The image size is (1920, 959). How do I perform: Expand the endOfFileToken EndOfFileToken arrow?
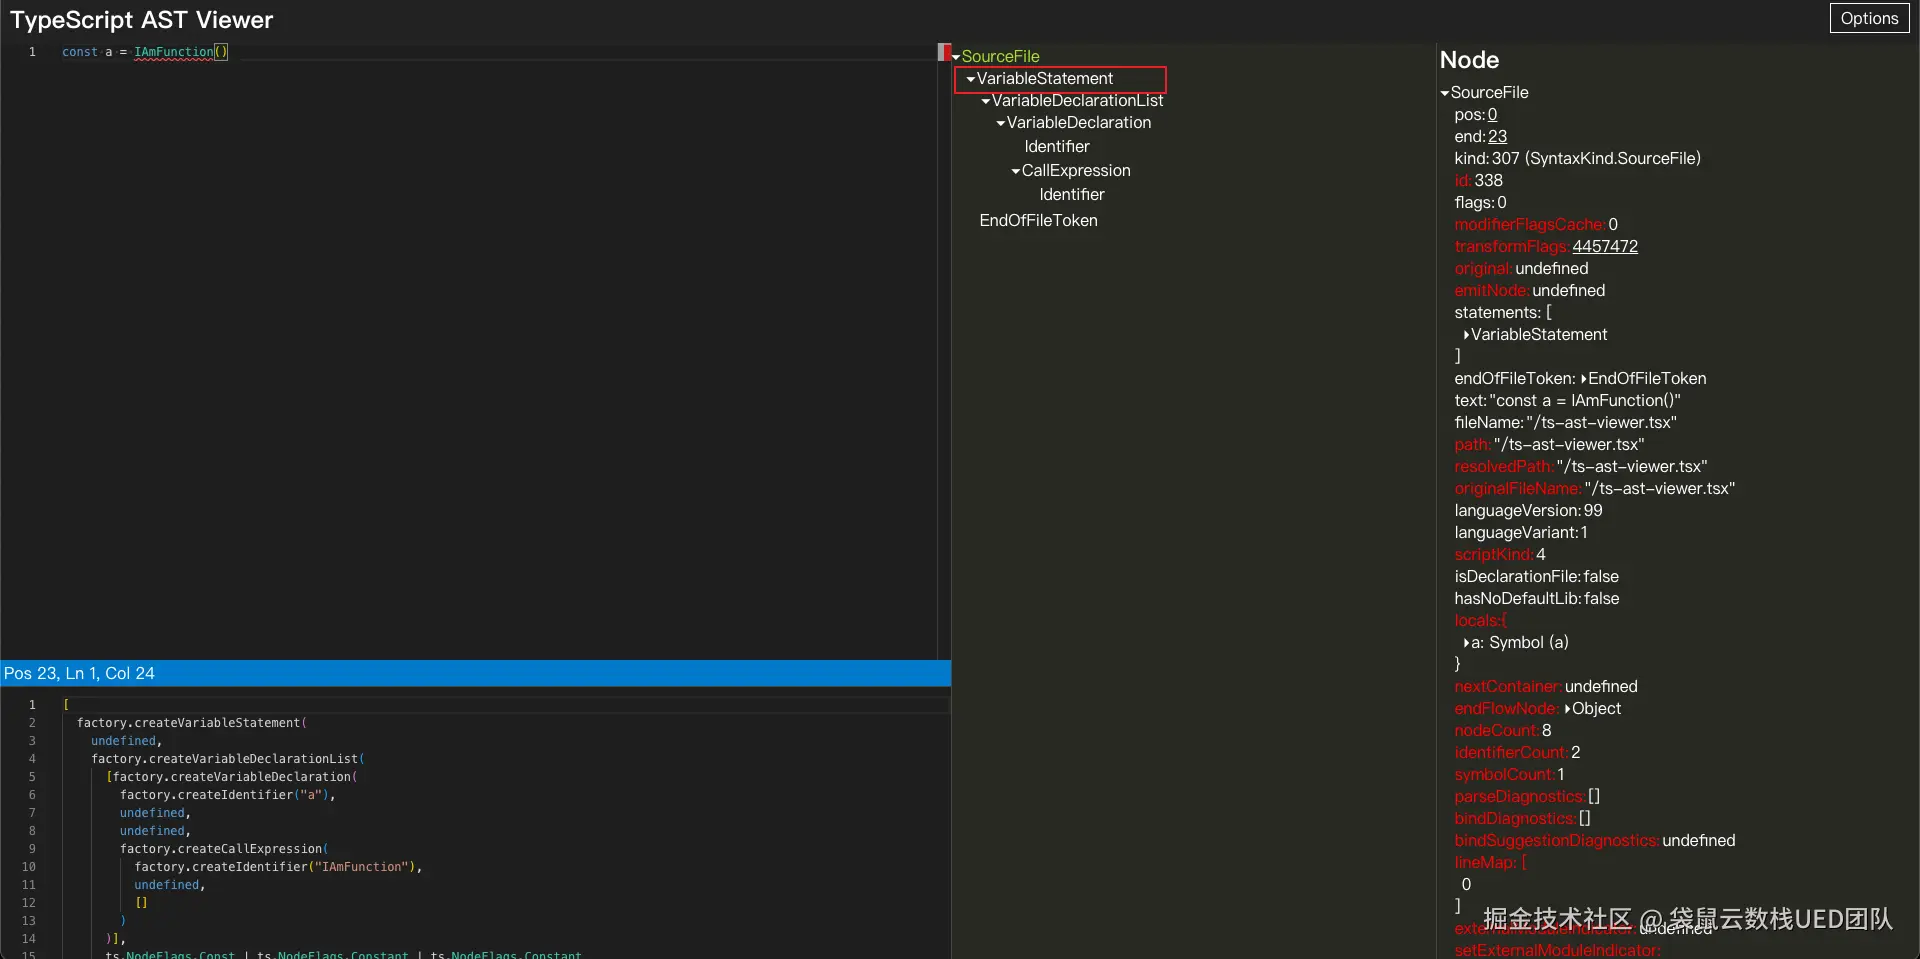[1584, 379]
